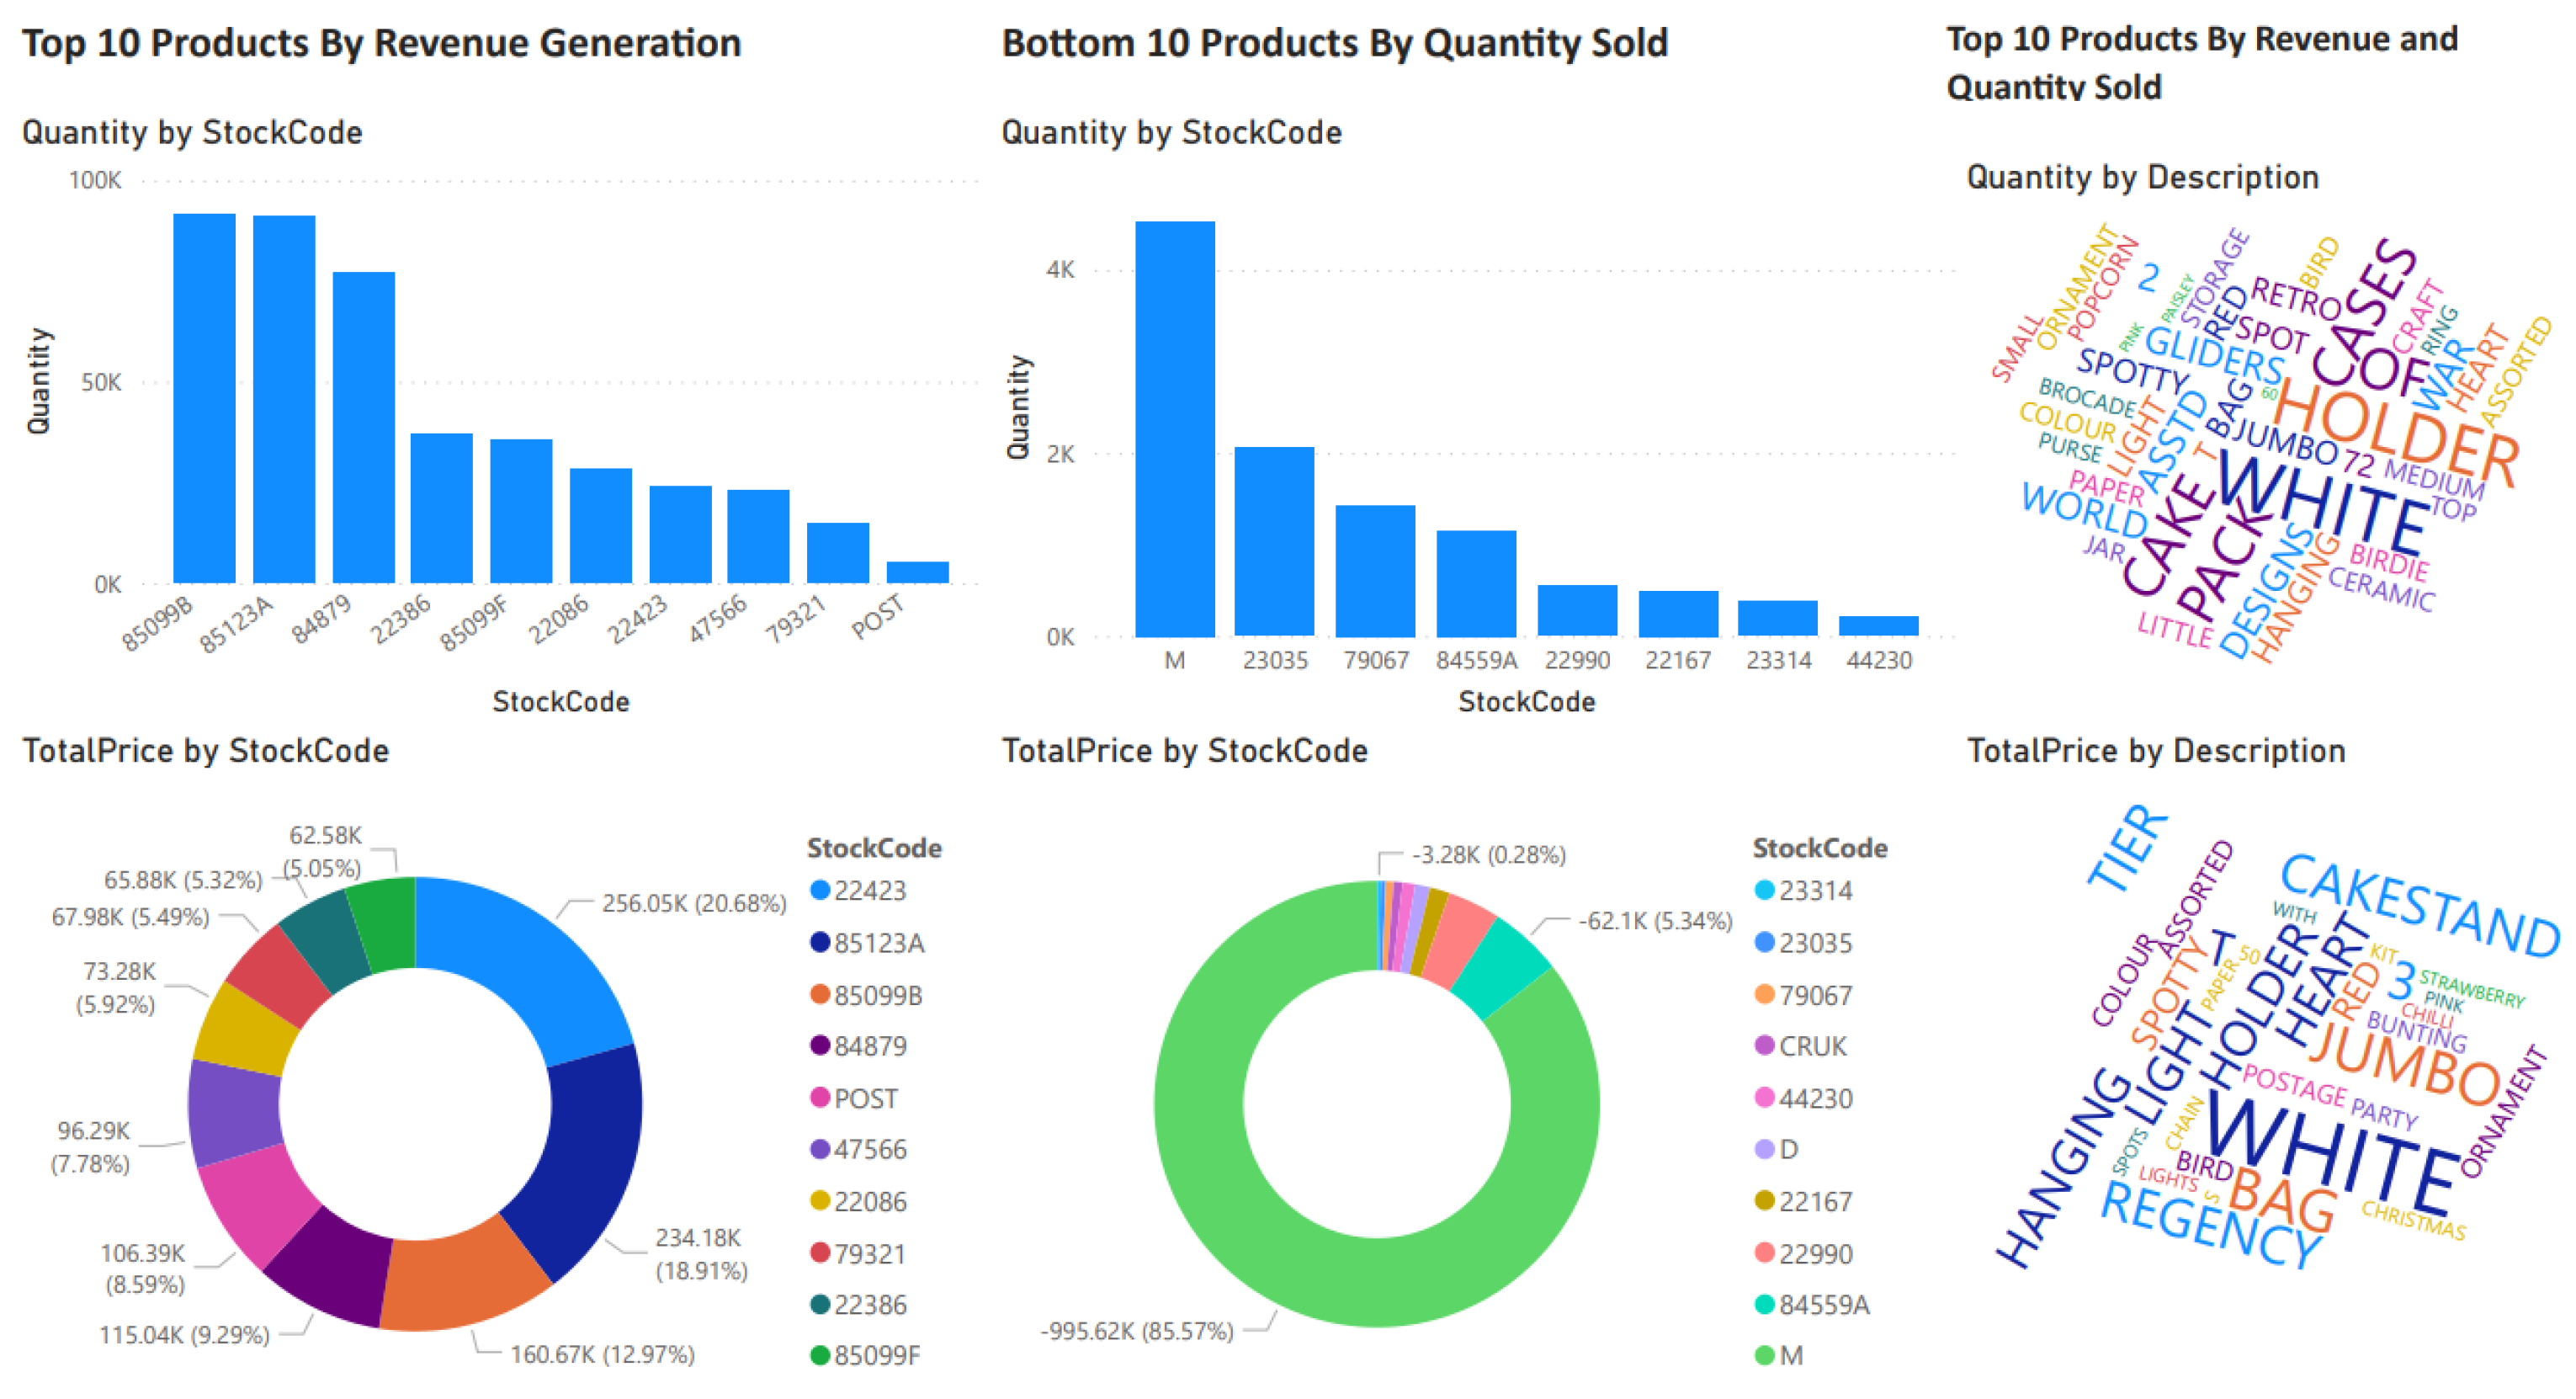2576x1399 pixels.
Task: Click the M stock code legend item
Action: point(1790,1355)
